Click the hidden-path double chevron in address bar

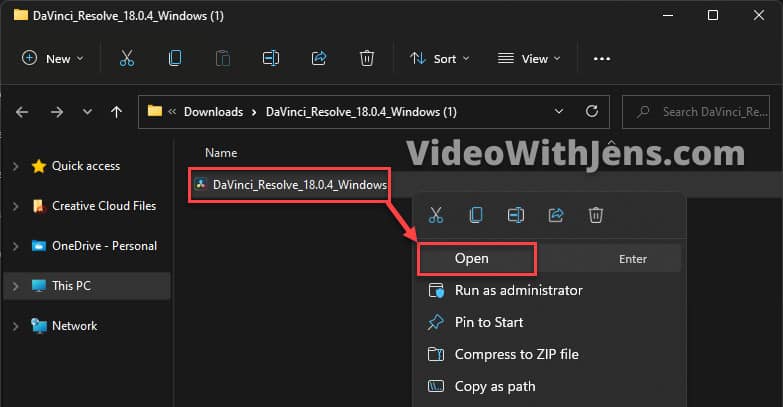(x=172, y=111)
